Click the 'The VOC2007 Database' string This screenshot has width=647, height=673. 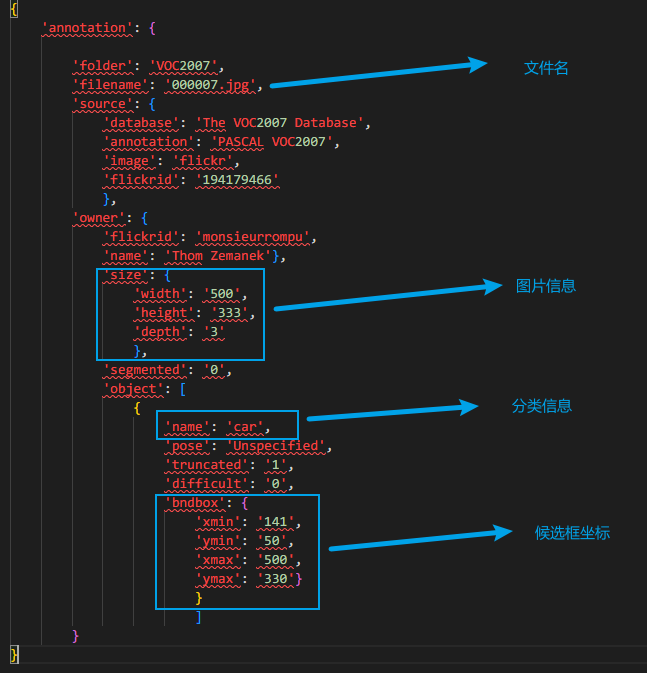point(283,123)
